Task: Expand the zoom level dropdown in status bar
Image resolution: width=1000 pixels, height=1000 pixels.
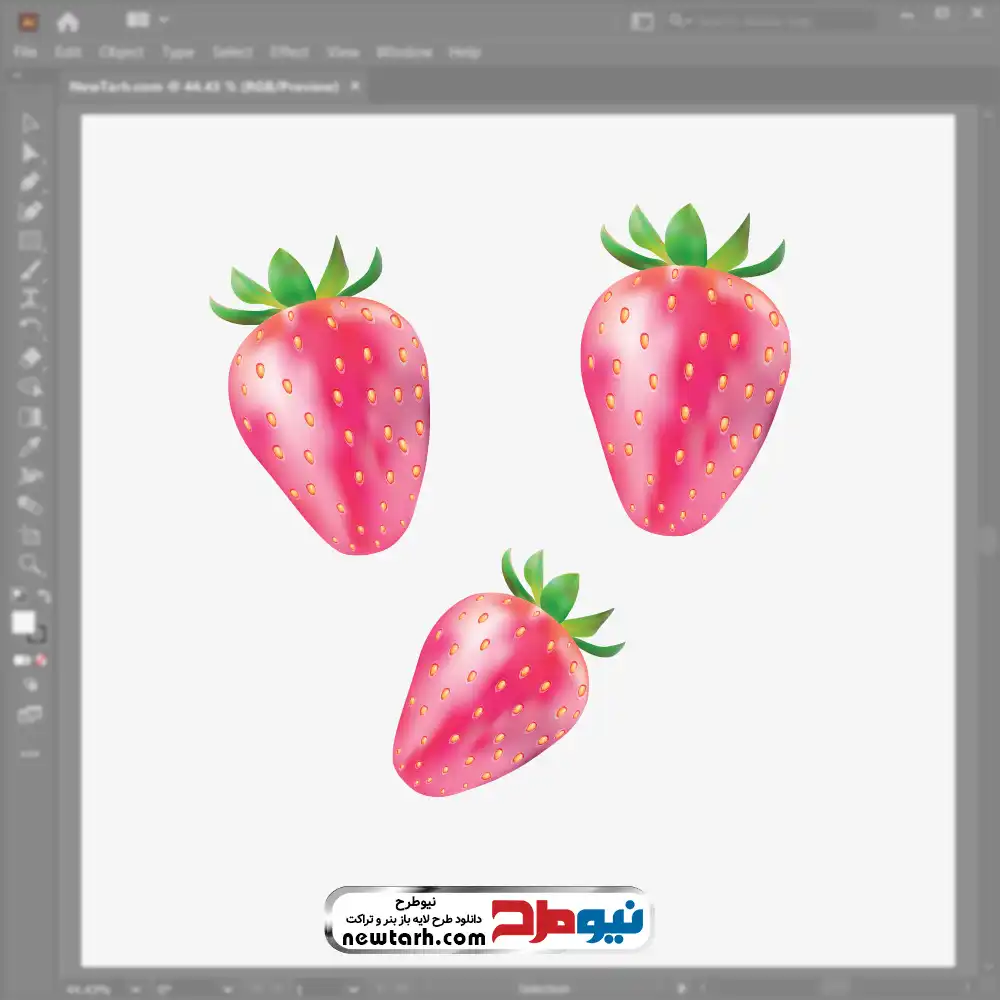Action: coord(138,989)
